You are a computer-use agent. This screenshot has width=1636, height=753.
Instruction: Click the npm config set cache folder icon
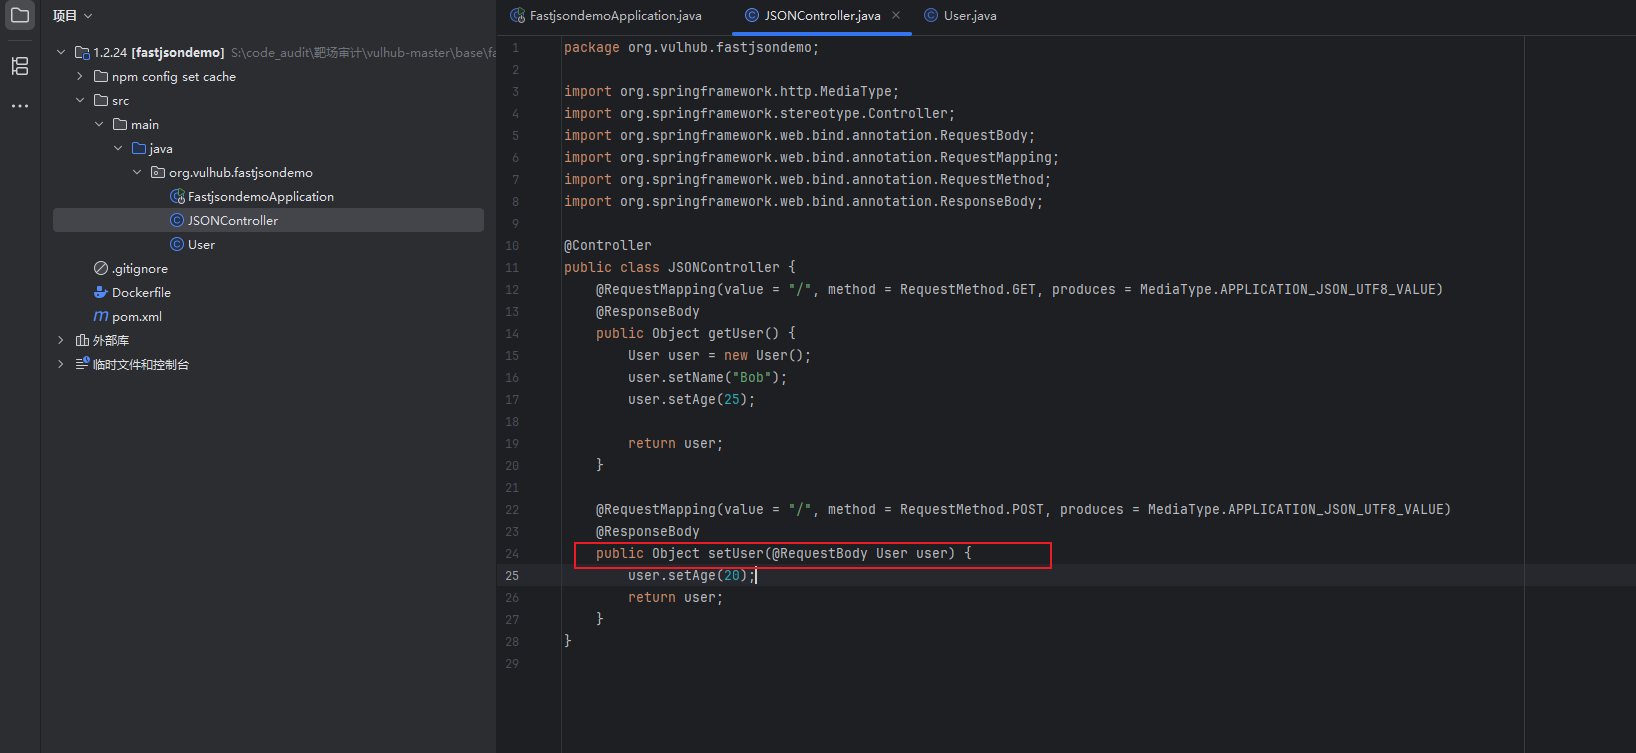tap(101, 76)
